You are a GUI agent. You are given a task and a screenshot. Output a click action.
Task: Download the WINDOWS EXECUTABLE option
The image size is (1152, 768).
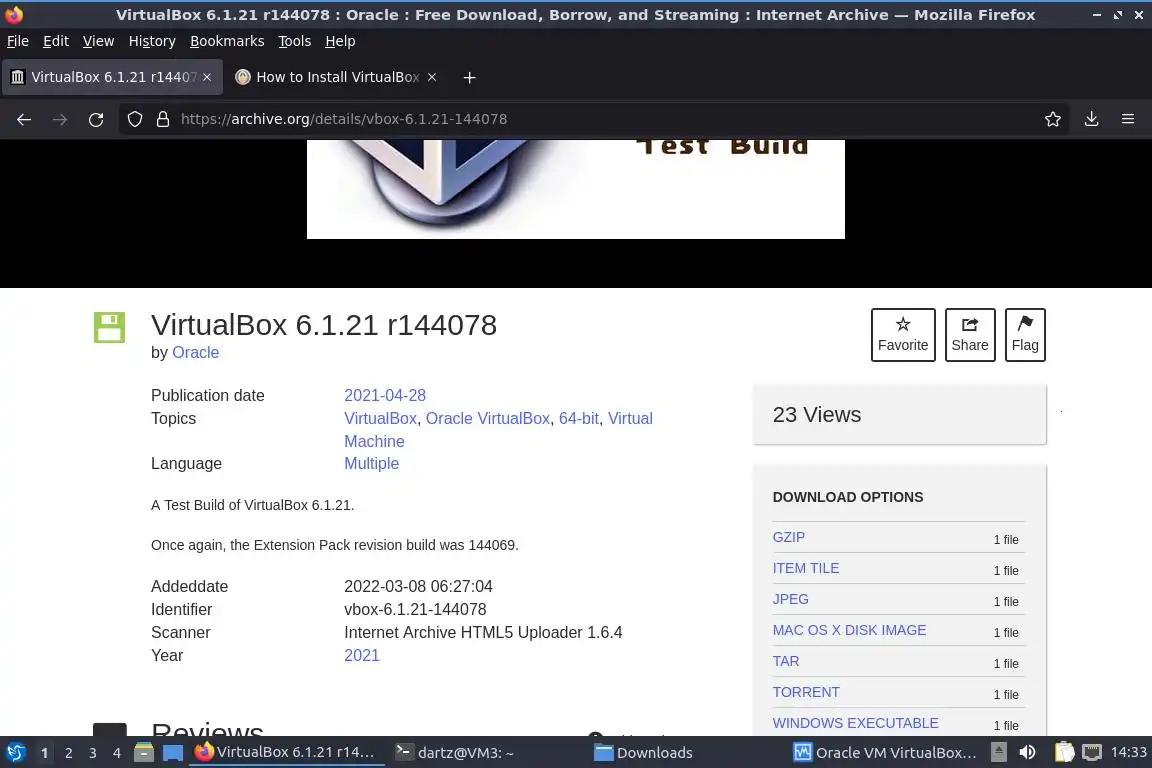(855, 722)
